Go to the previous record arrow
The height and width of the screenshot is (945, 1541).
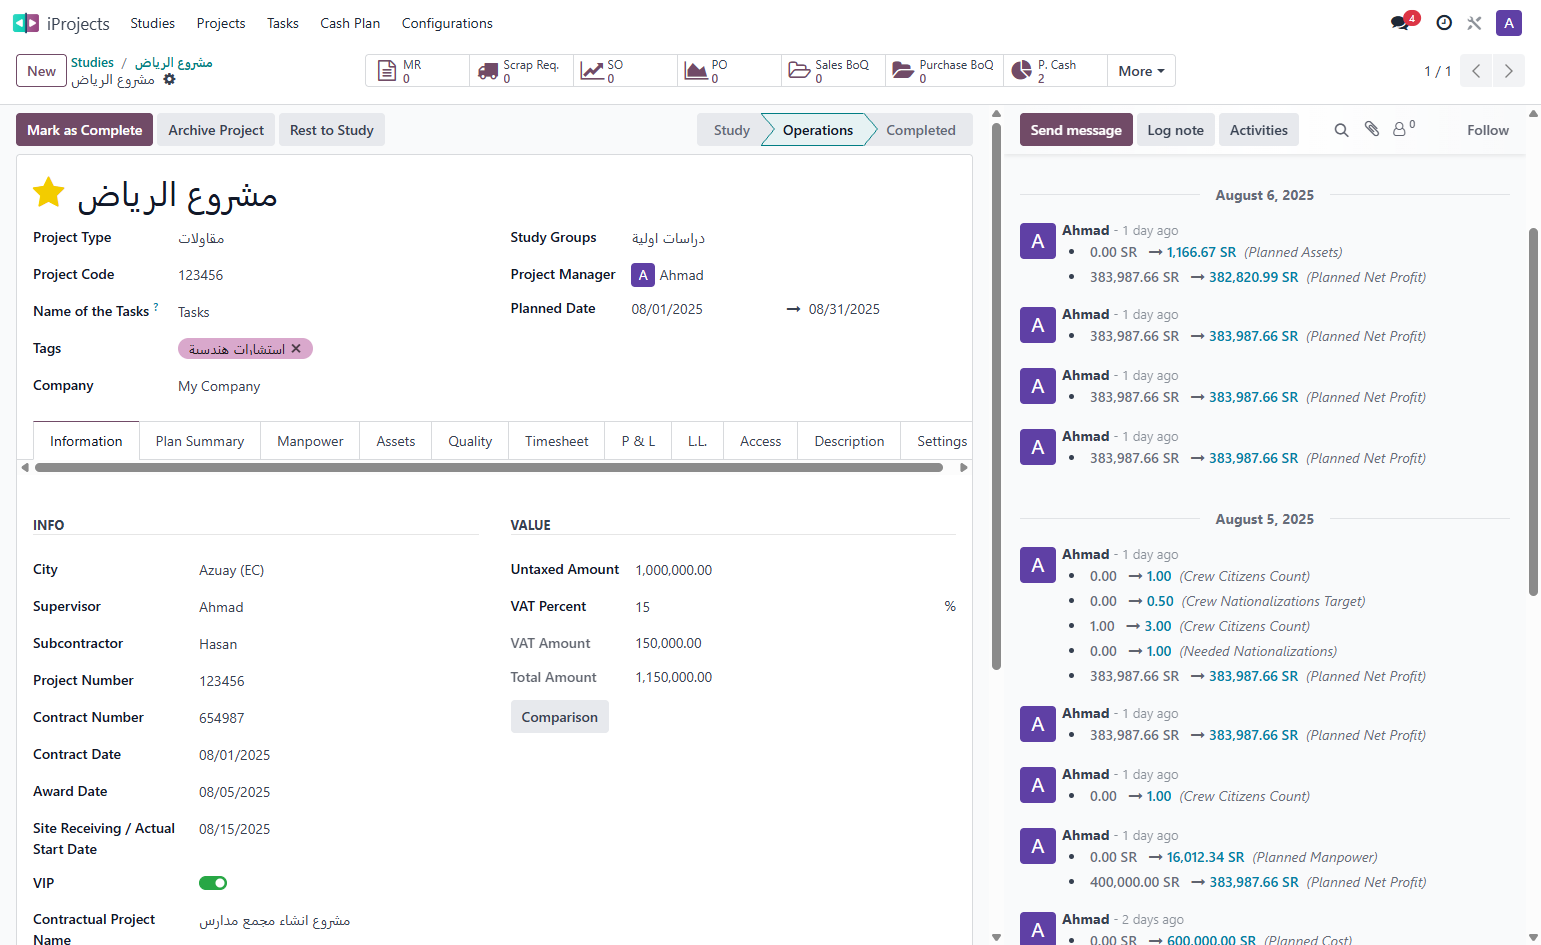click(1476, 71)
